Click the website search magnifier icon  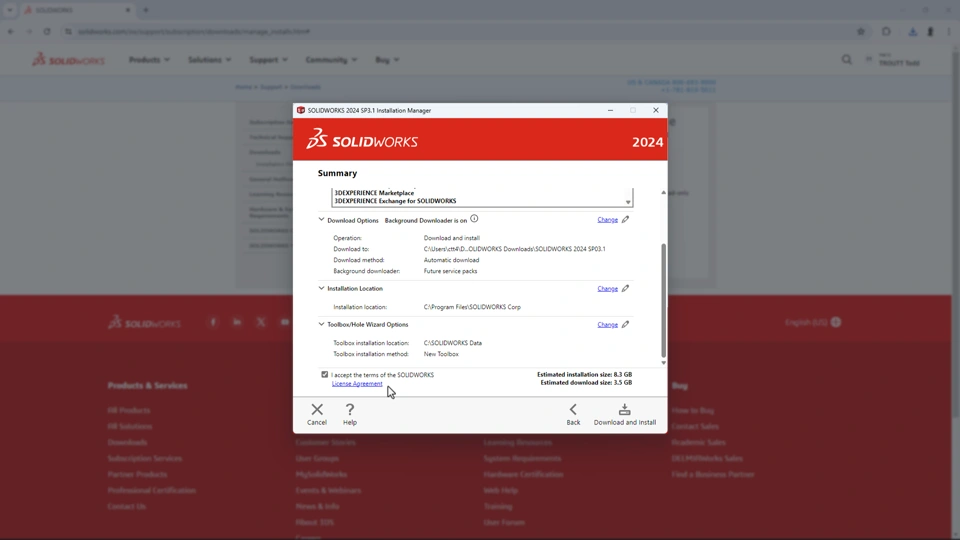click(847, 59)
